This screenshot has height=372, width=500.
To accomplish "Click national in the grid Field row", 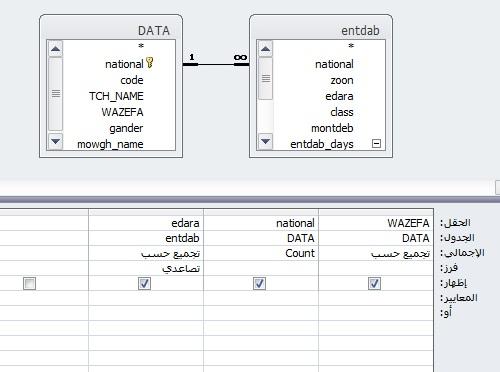I will [x=261, y=223].
